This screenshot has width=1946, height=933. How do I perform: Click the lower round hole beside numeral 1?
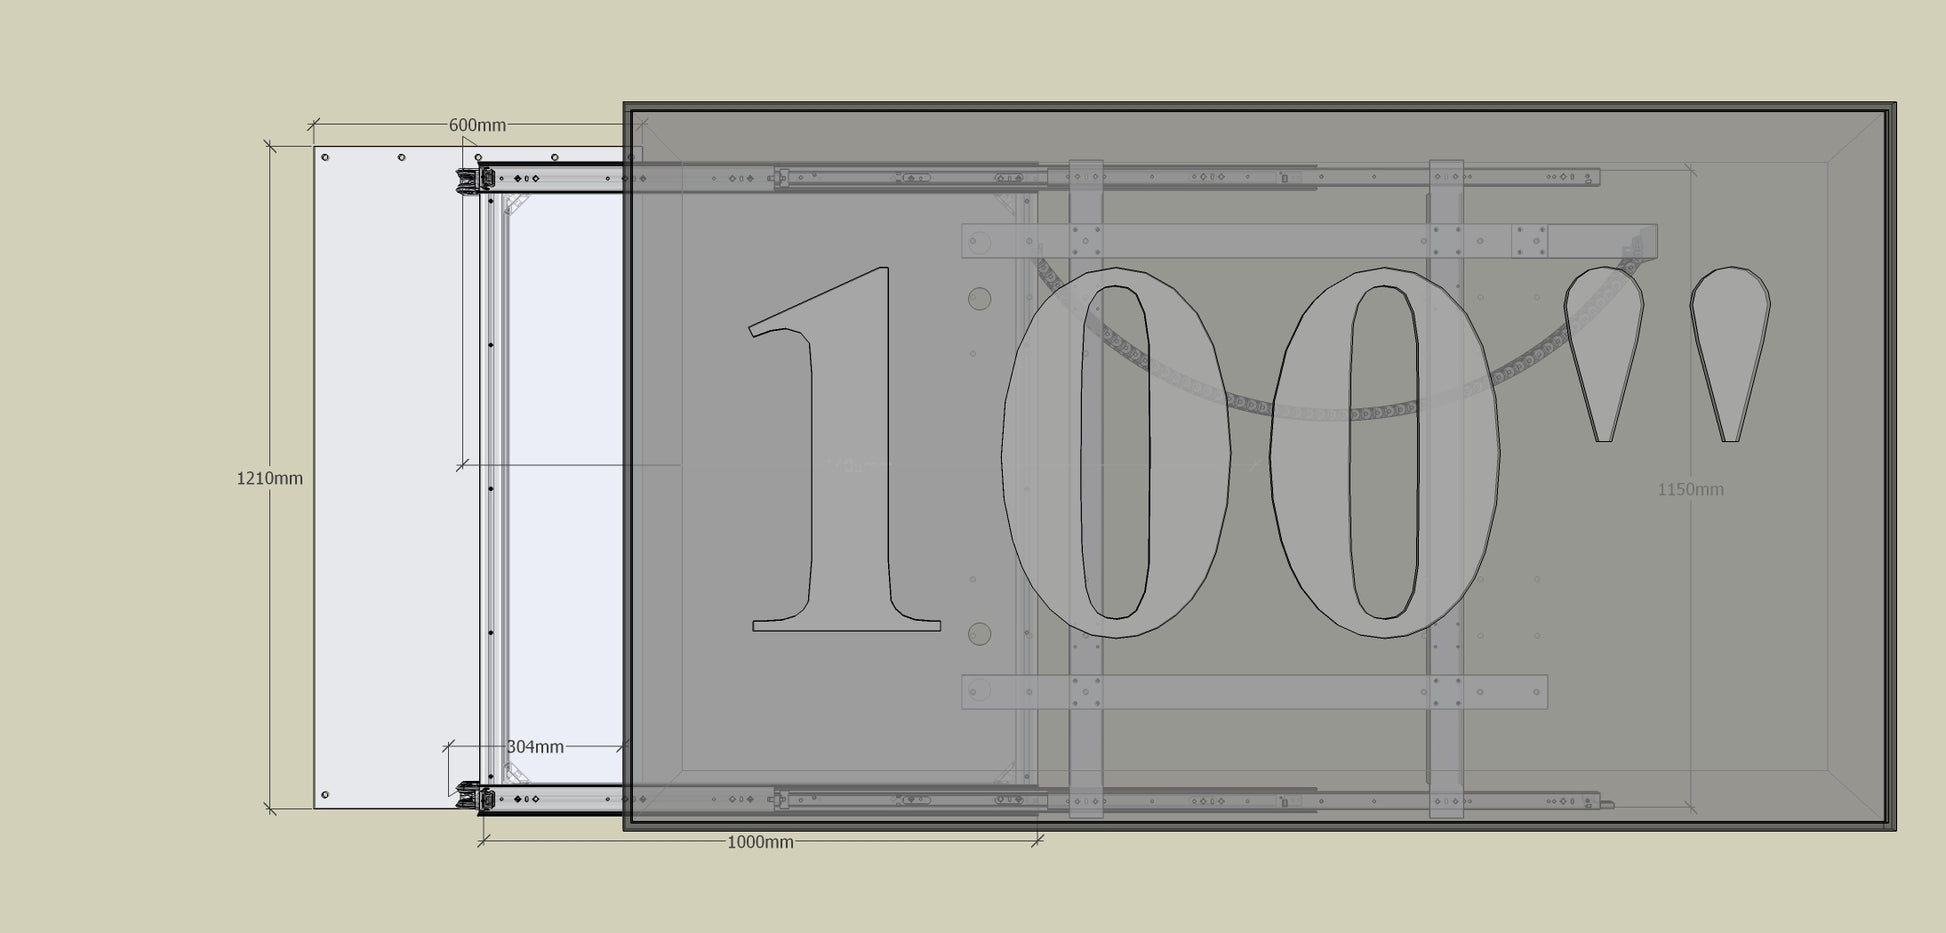[x=979, y=634]
